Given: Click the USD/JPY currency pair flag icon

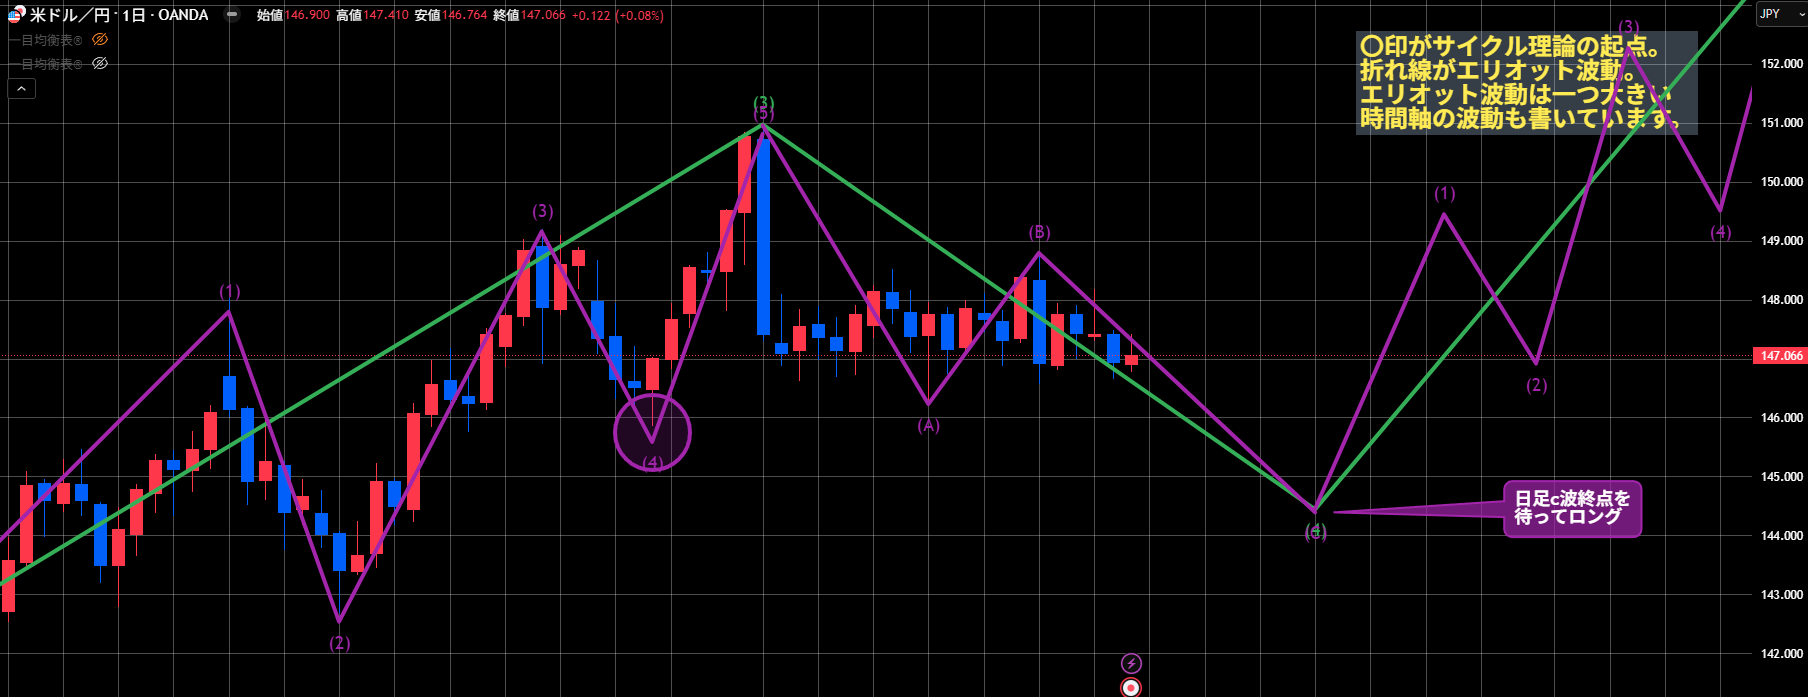Looking at the screenshot, I should [x=16, y=15].
